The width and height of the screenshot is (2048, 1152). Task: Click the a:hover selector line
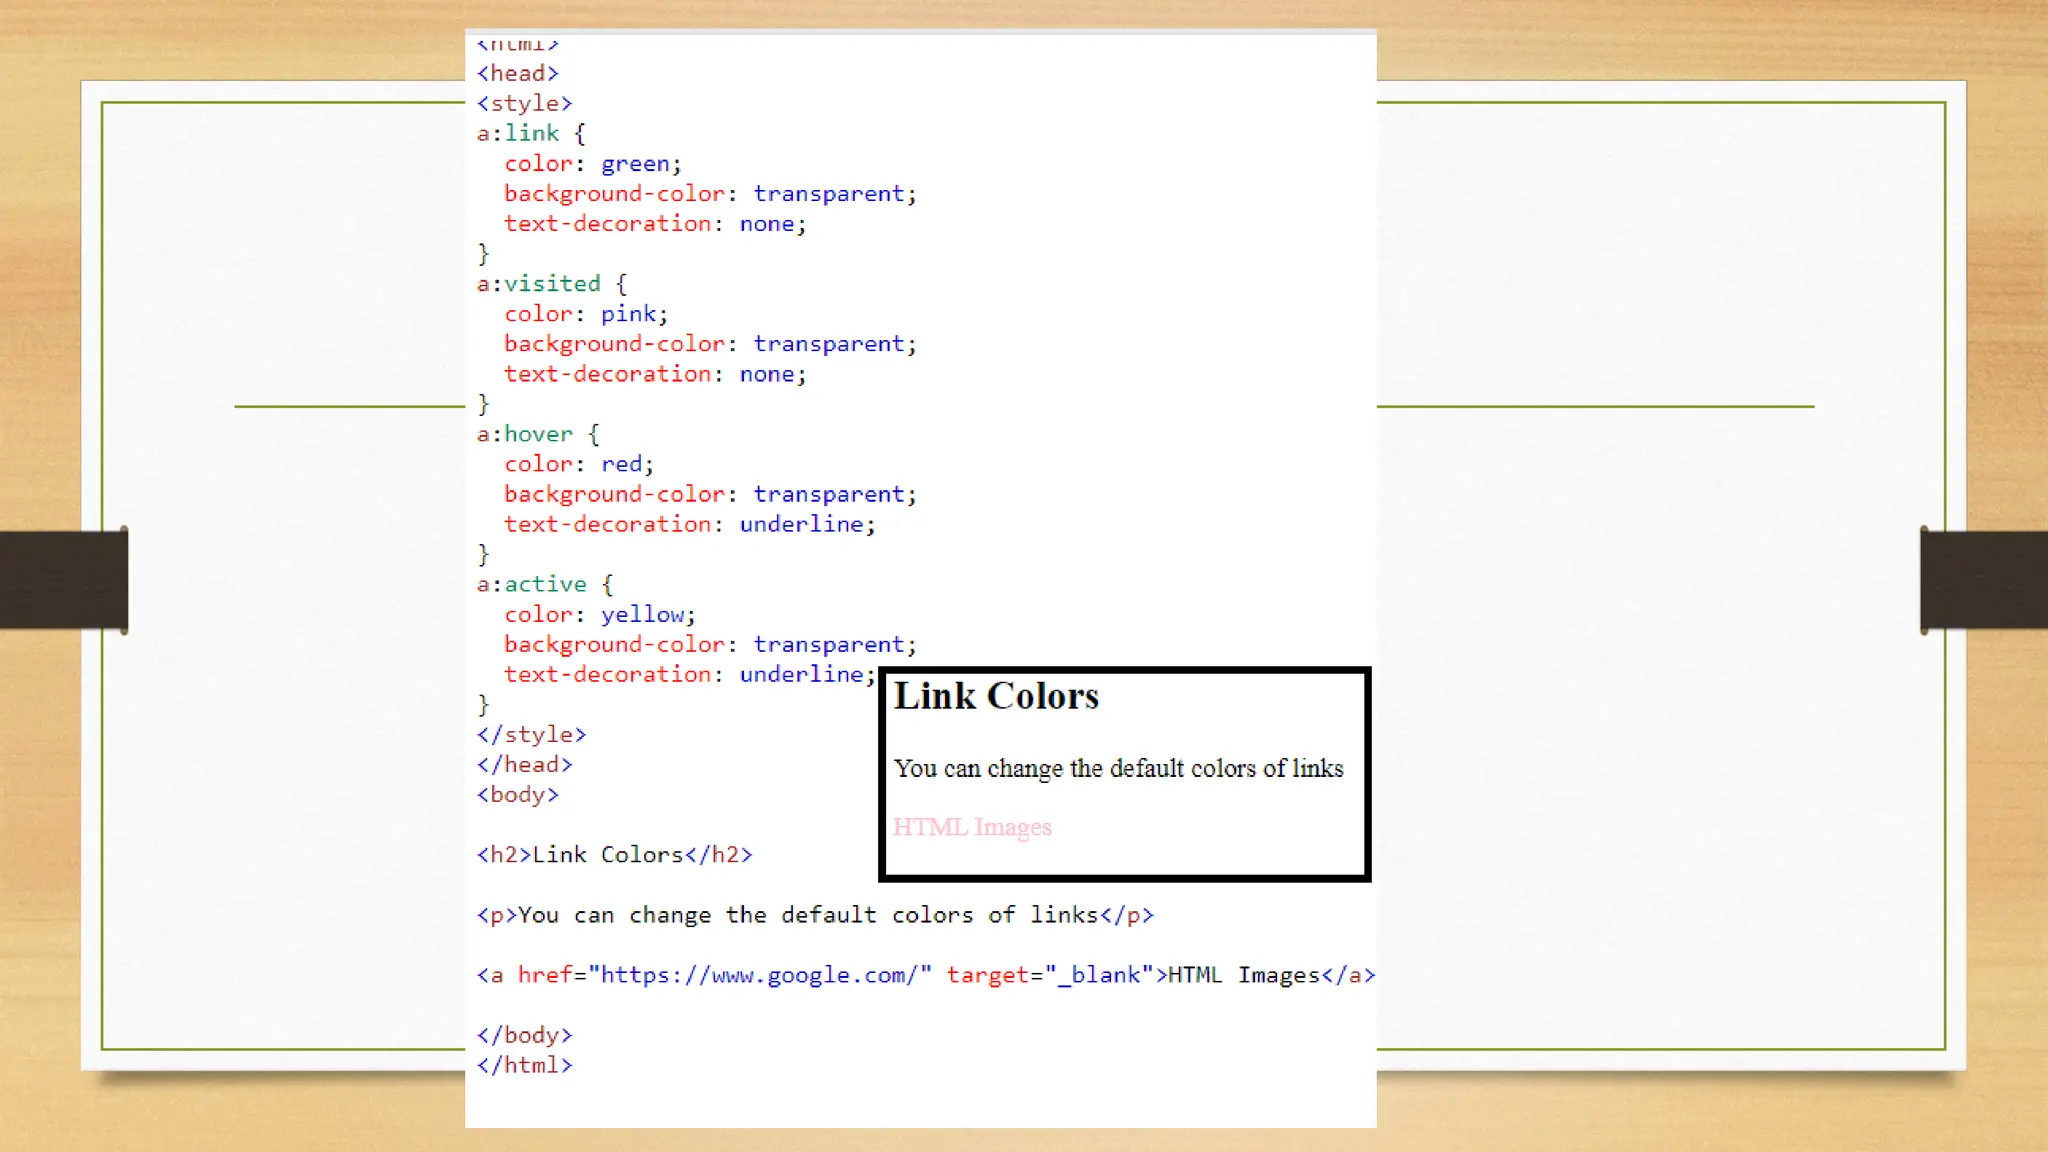click(x=538, y=434)
